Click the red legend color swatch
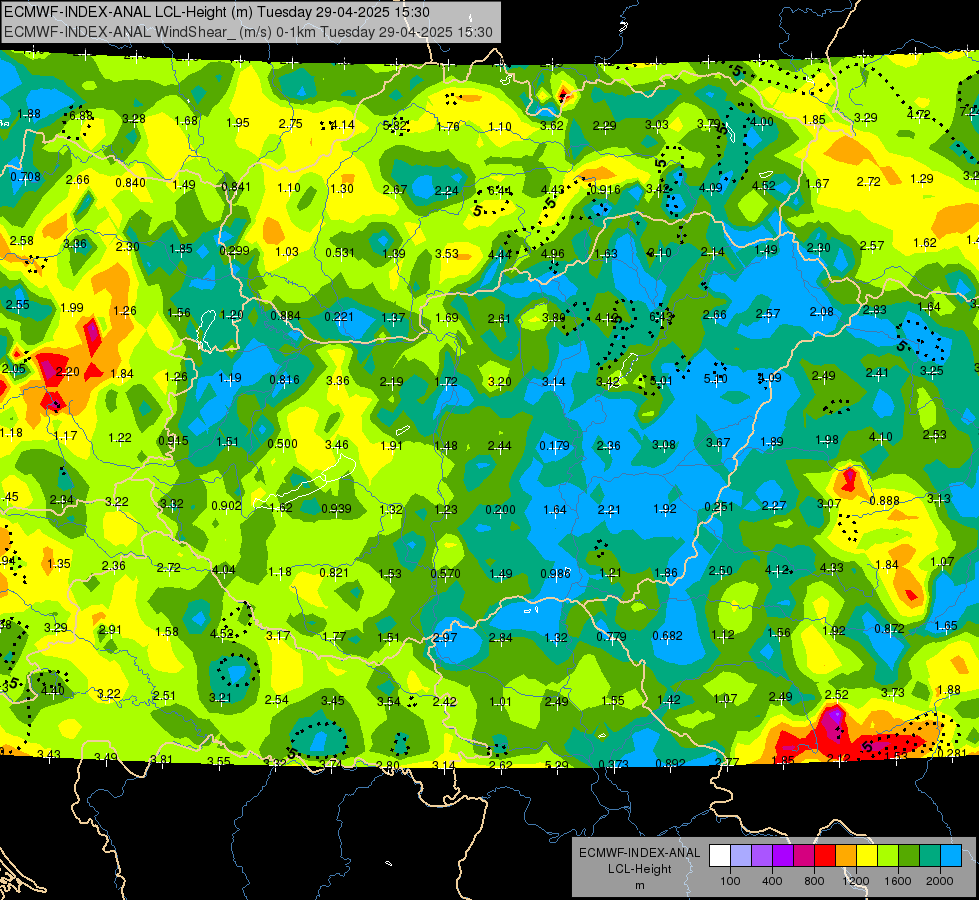979x900 pixels. pos(825,856)
